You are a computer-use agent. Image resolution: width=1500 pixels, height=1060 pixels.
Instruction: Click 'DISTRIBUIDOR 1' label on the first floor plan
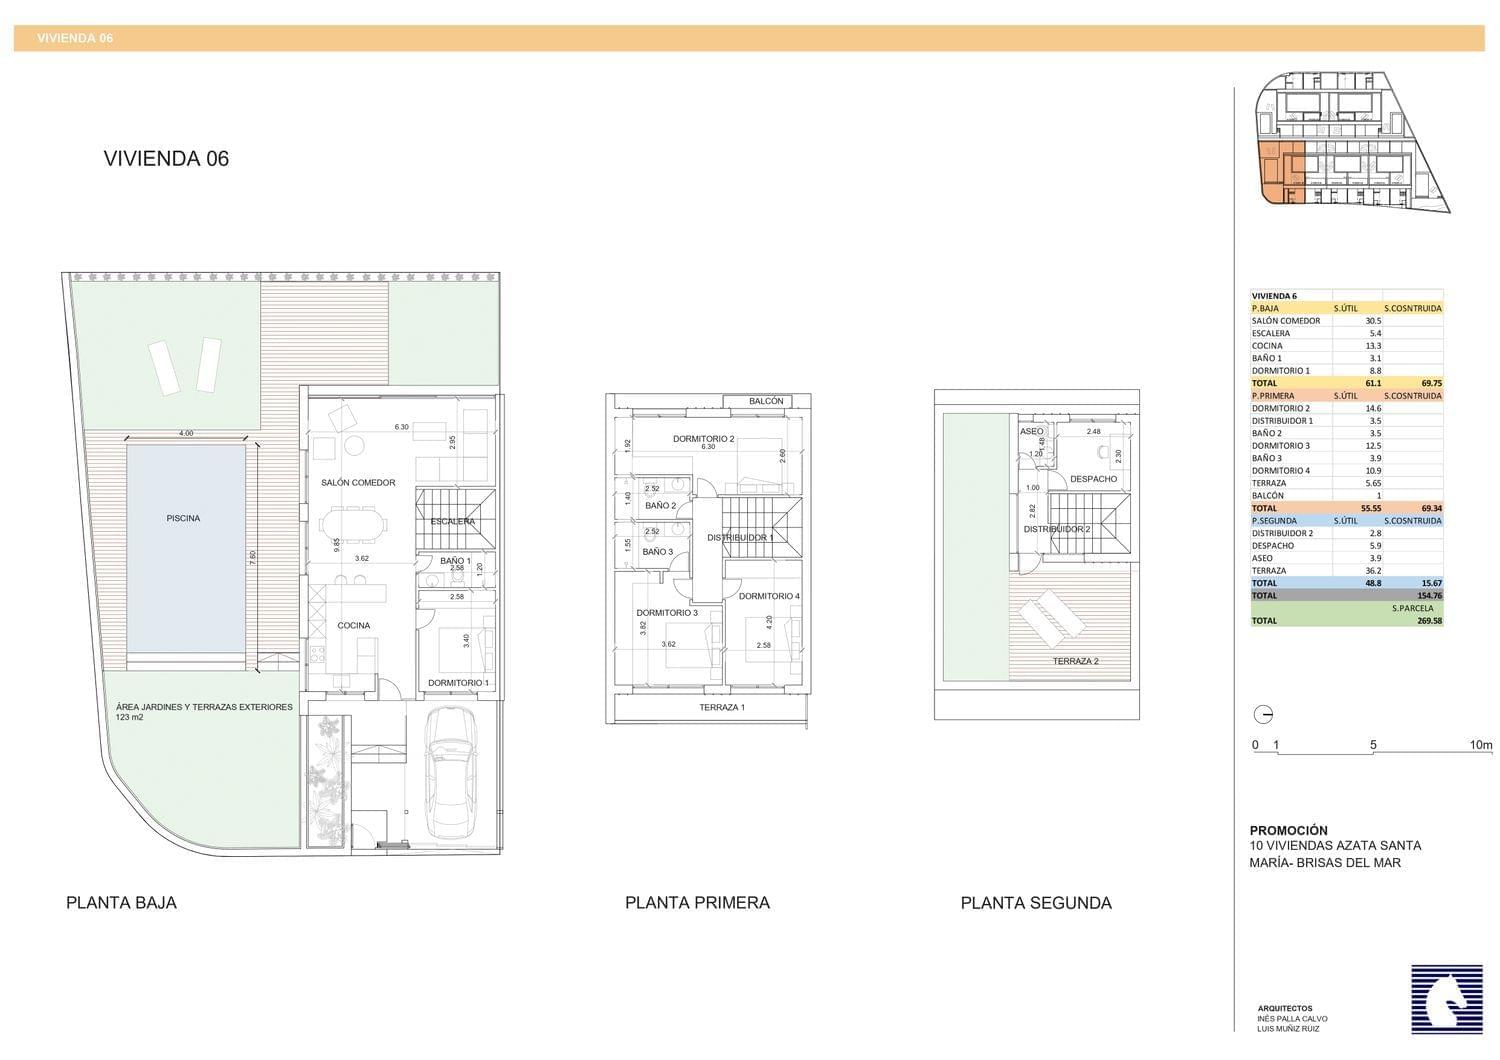pyautogui.click(x=740, y=537)
